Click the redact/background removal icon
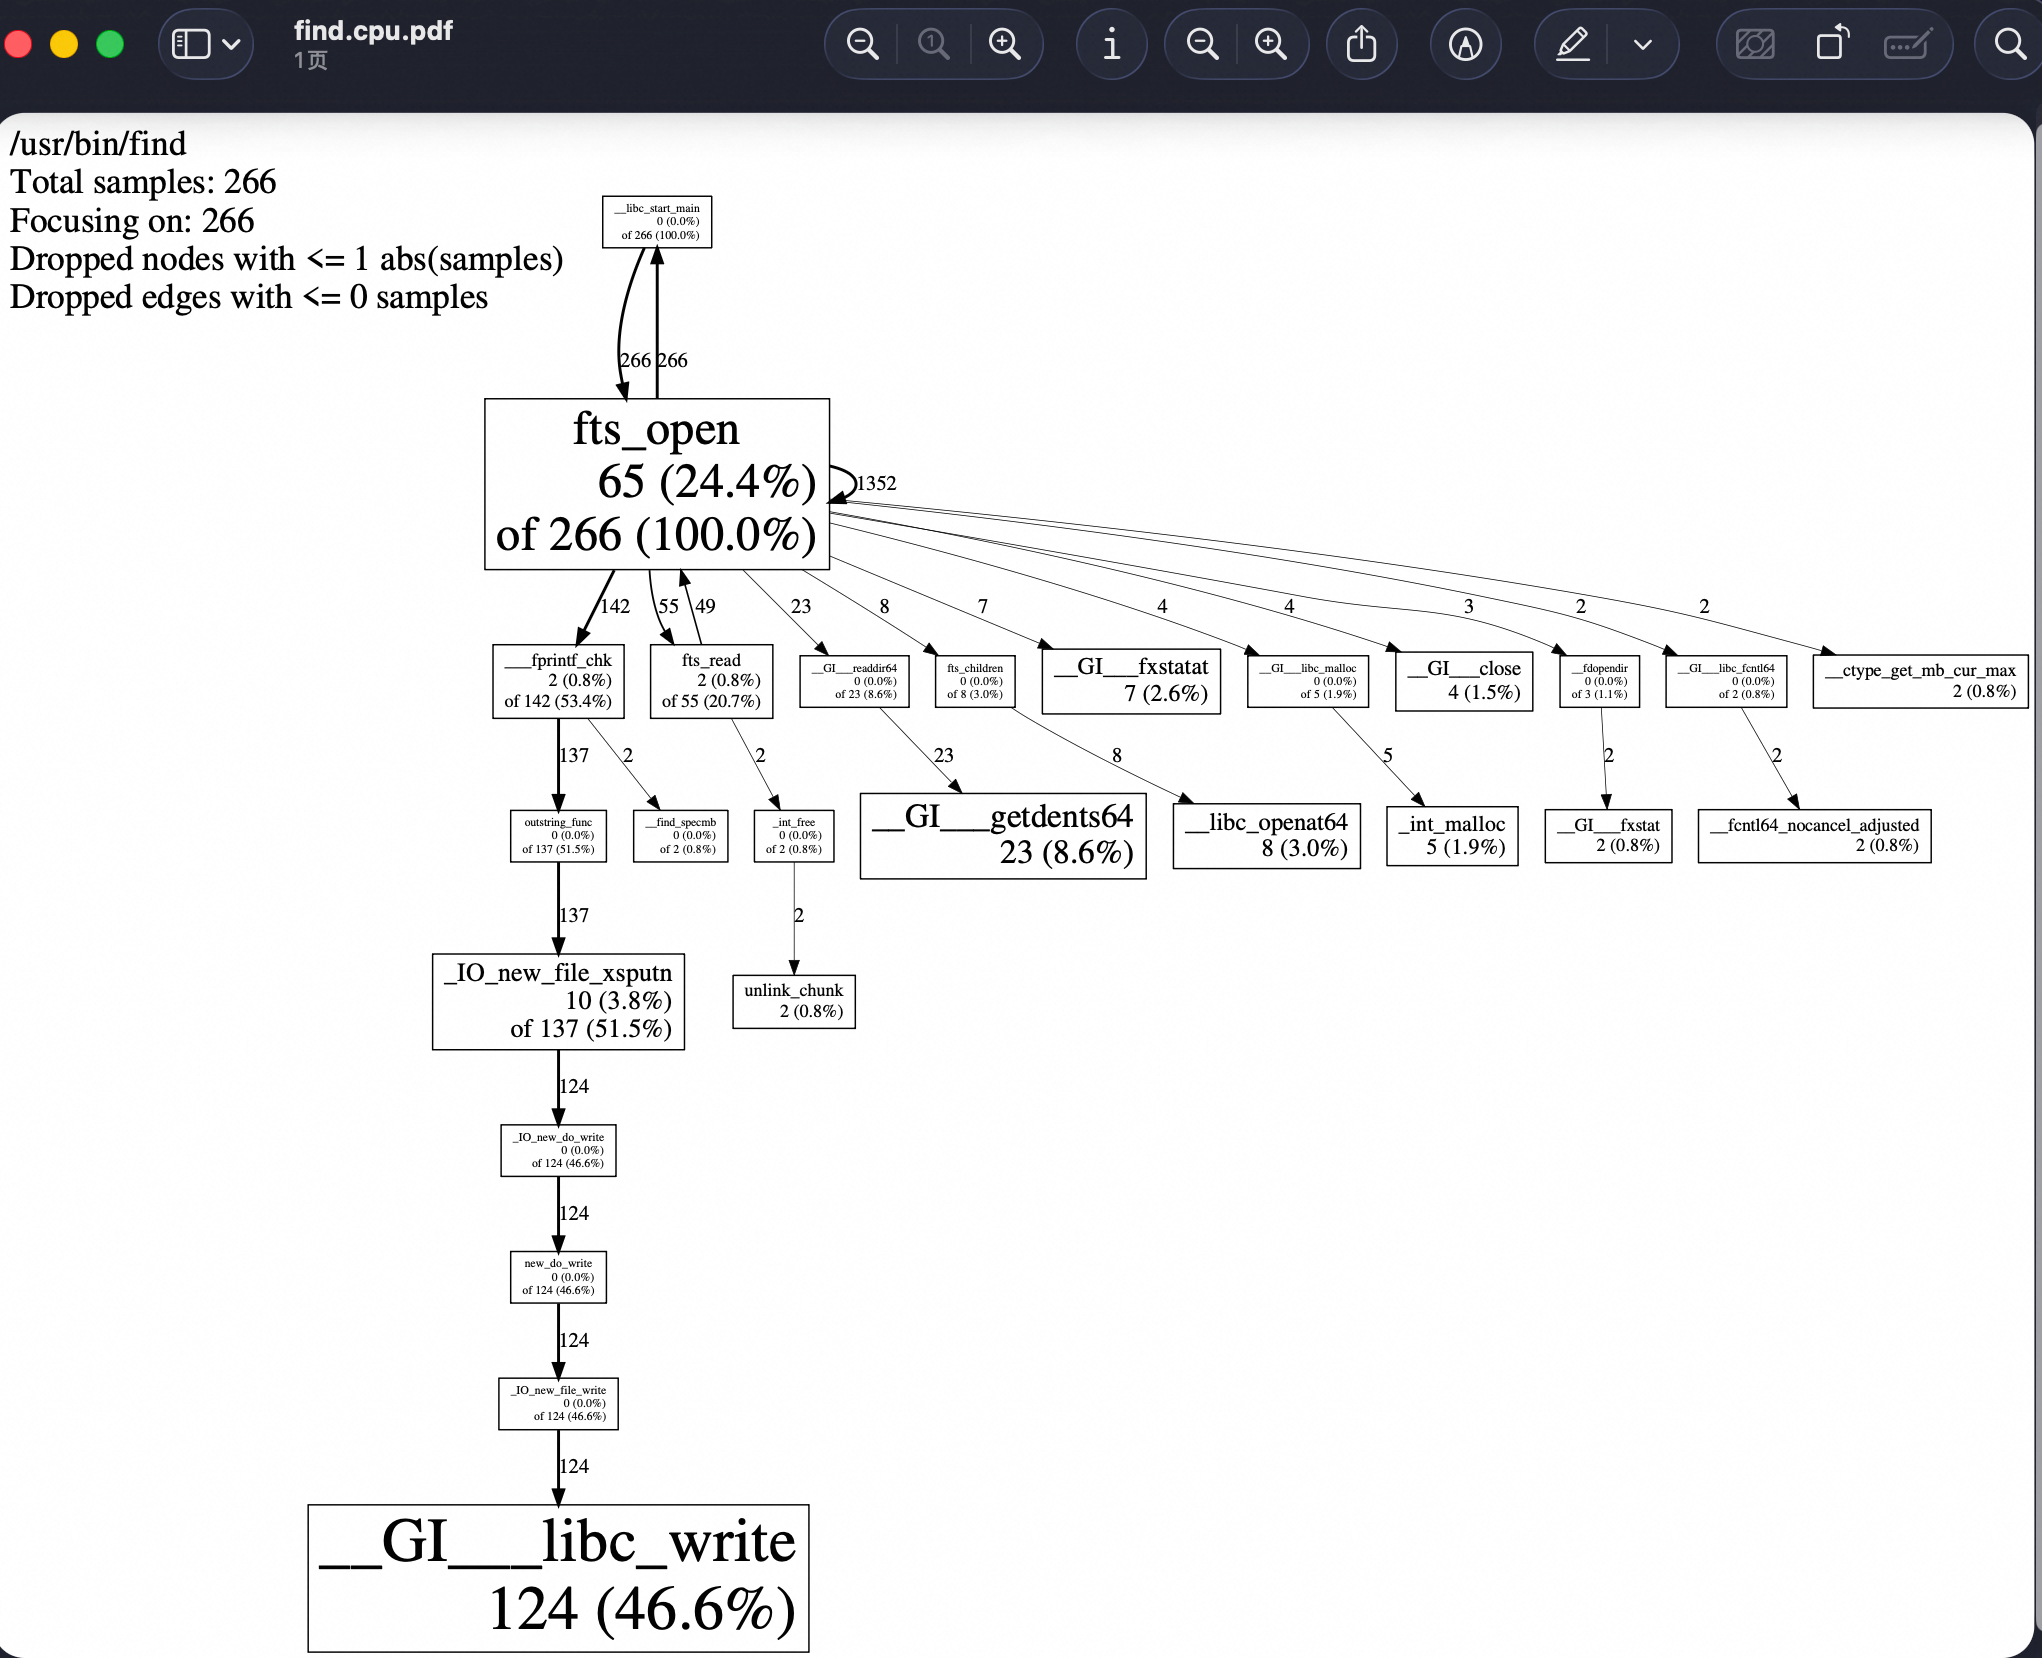Viewport: 2042px width, 1658px height. click(x=1755, y=44)
